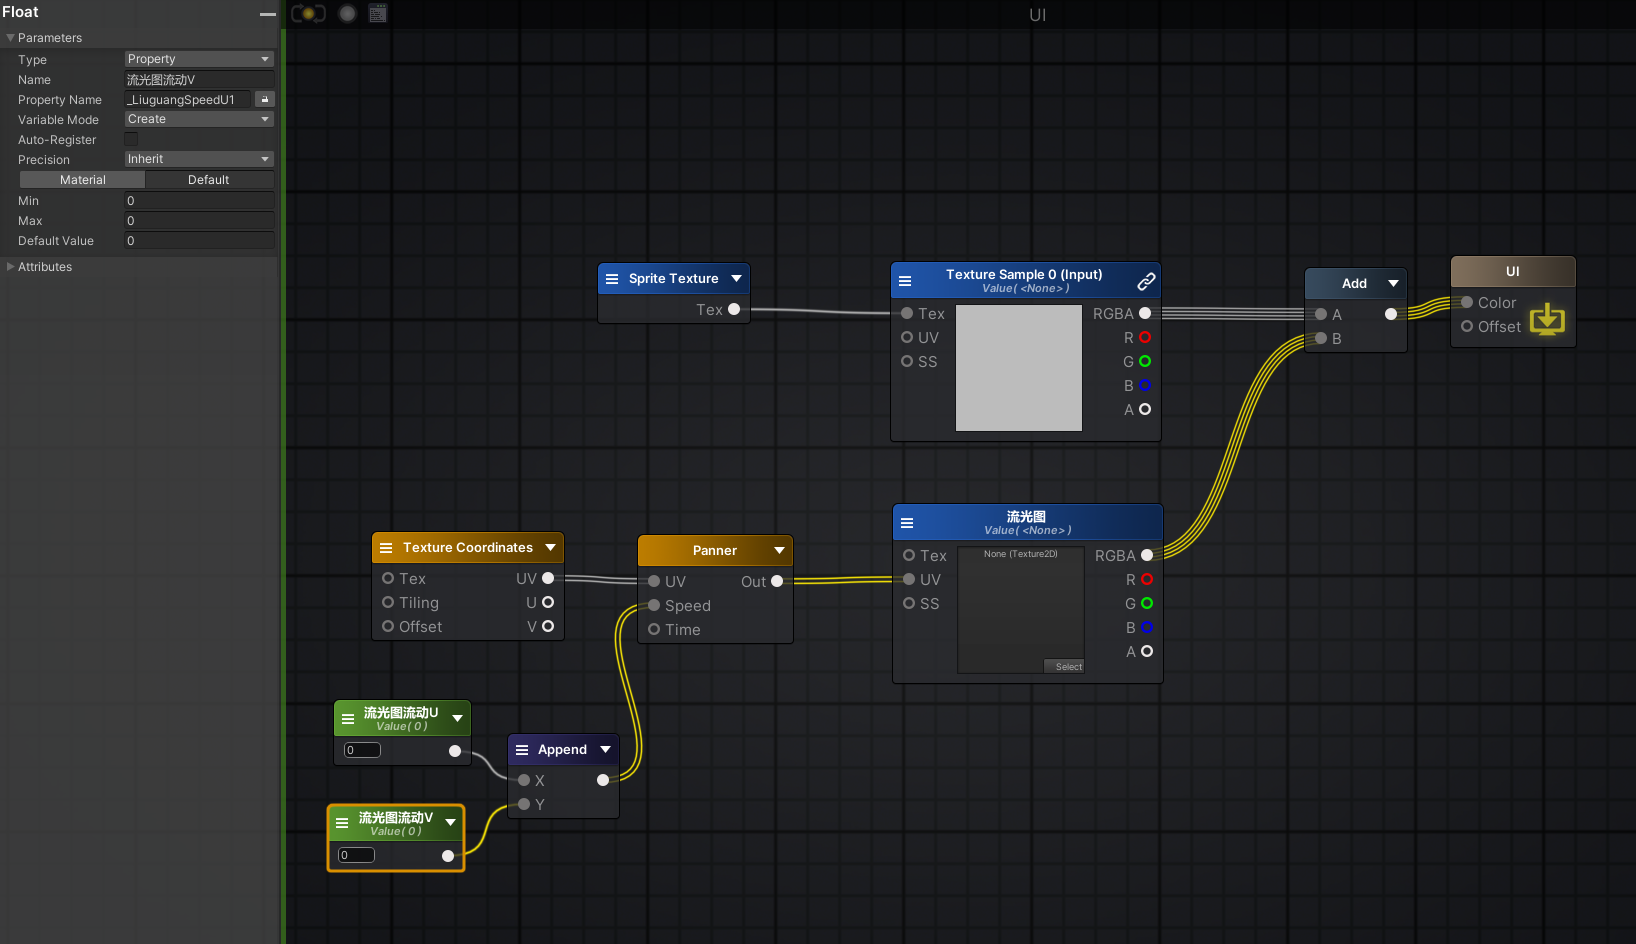
Task: Switch to the Default tab
Action: click(209, 180)
